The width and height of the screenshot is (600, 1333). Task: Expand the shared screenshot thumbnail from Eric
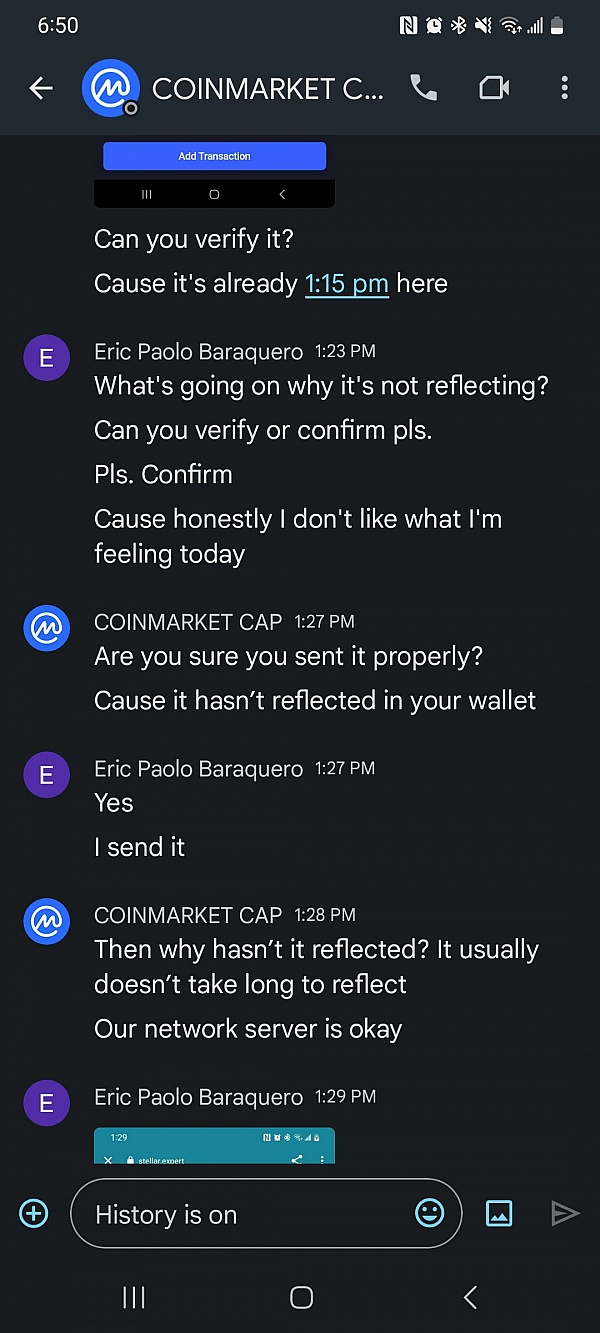[x=214, y=1147]
